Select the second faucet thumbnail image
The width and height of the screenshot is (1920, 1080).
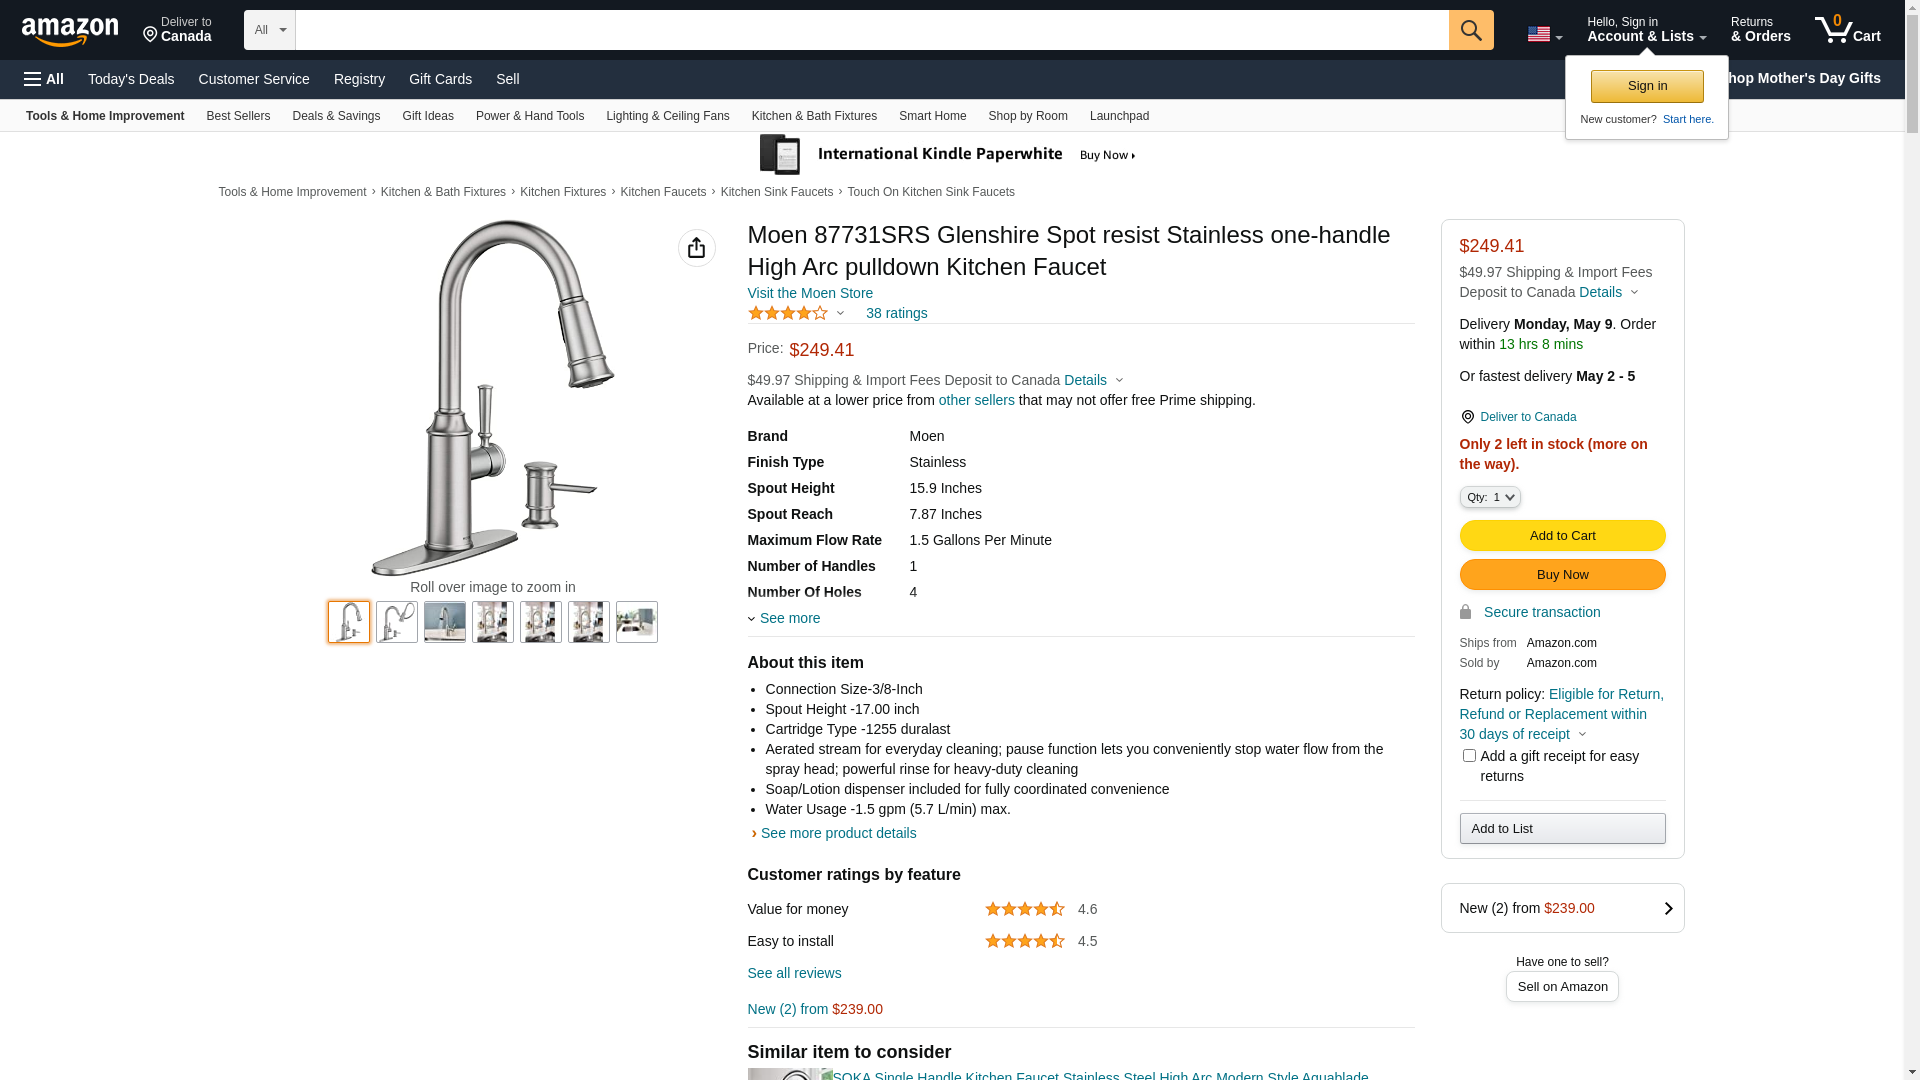point(397,622)
